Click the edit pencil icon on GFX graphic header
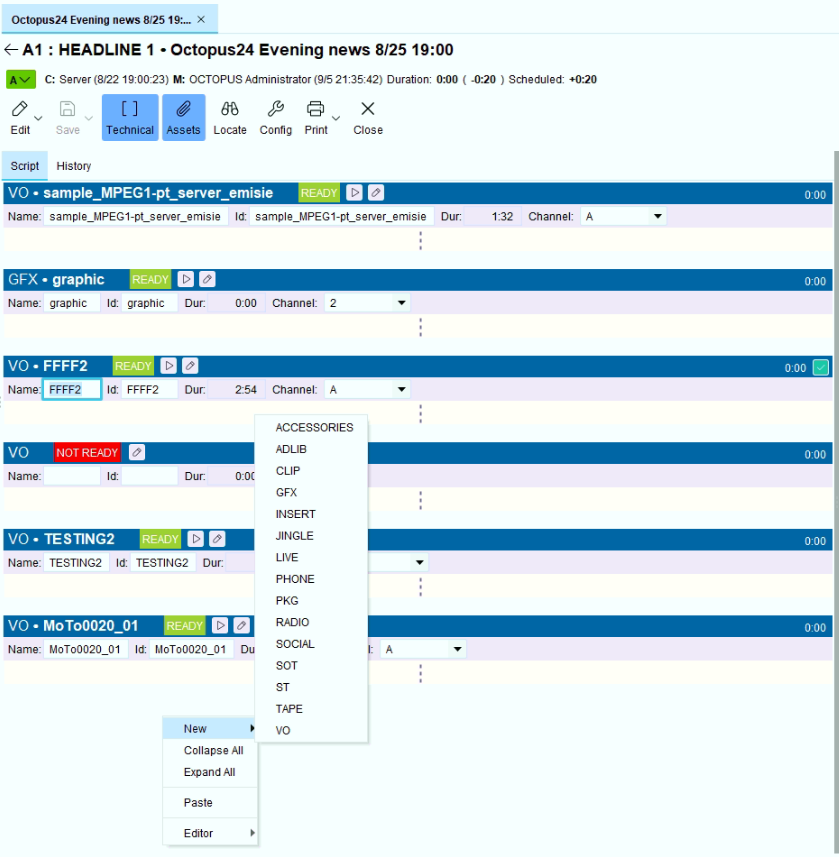The image size is (839, 857). point(207,279)
